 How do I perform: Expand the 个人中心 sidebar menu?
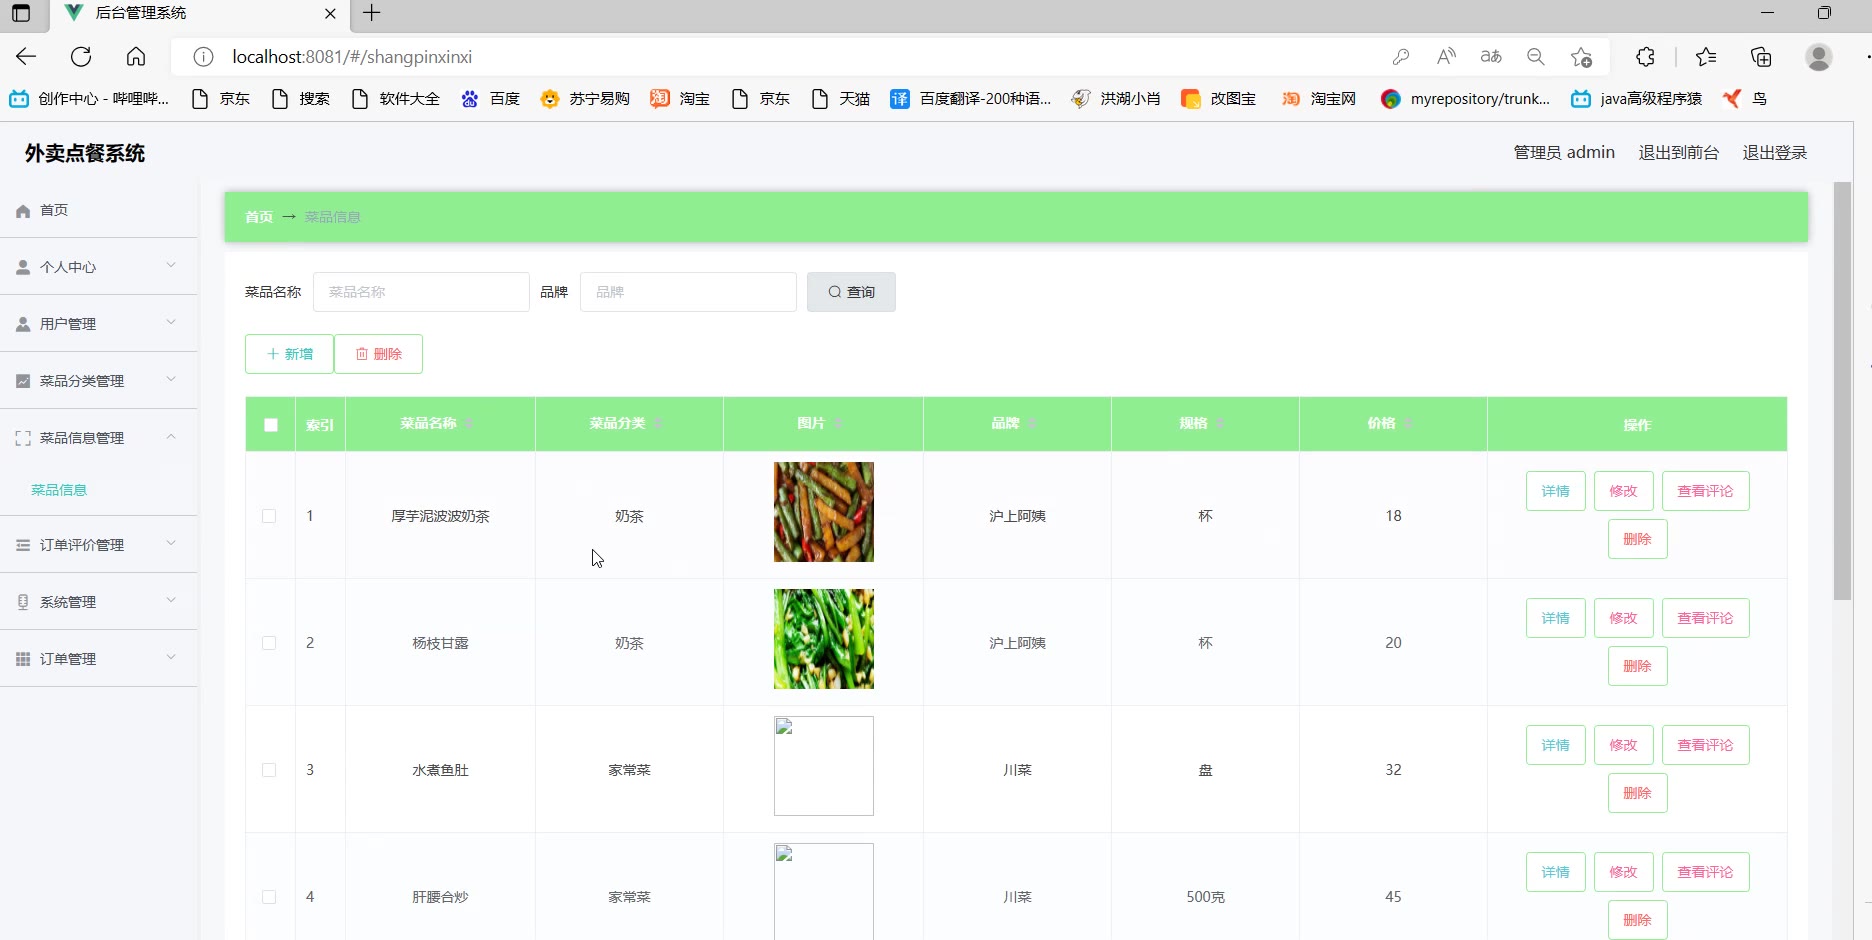98,267
